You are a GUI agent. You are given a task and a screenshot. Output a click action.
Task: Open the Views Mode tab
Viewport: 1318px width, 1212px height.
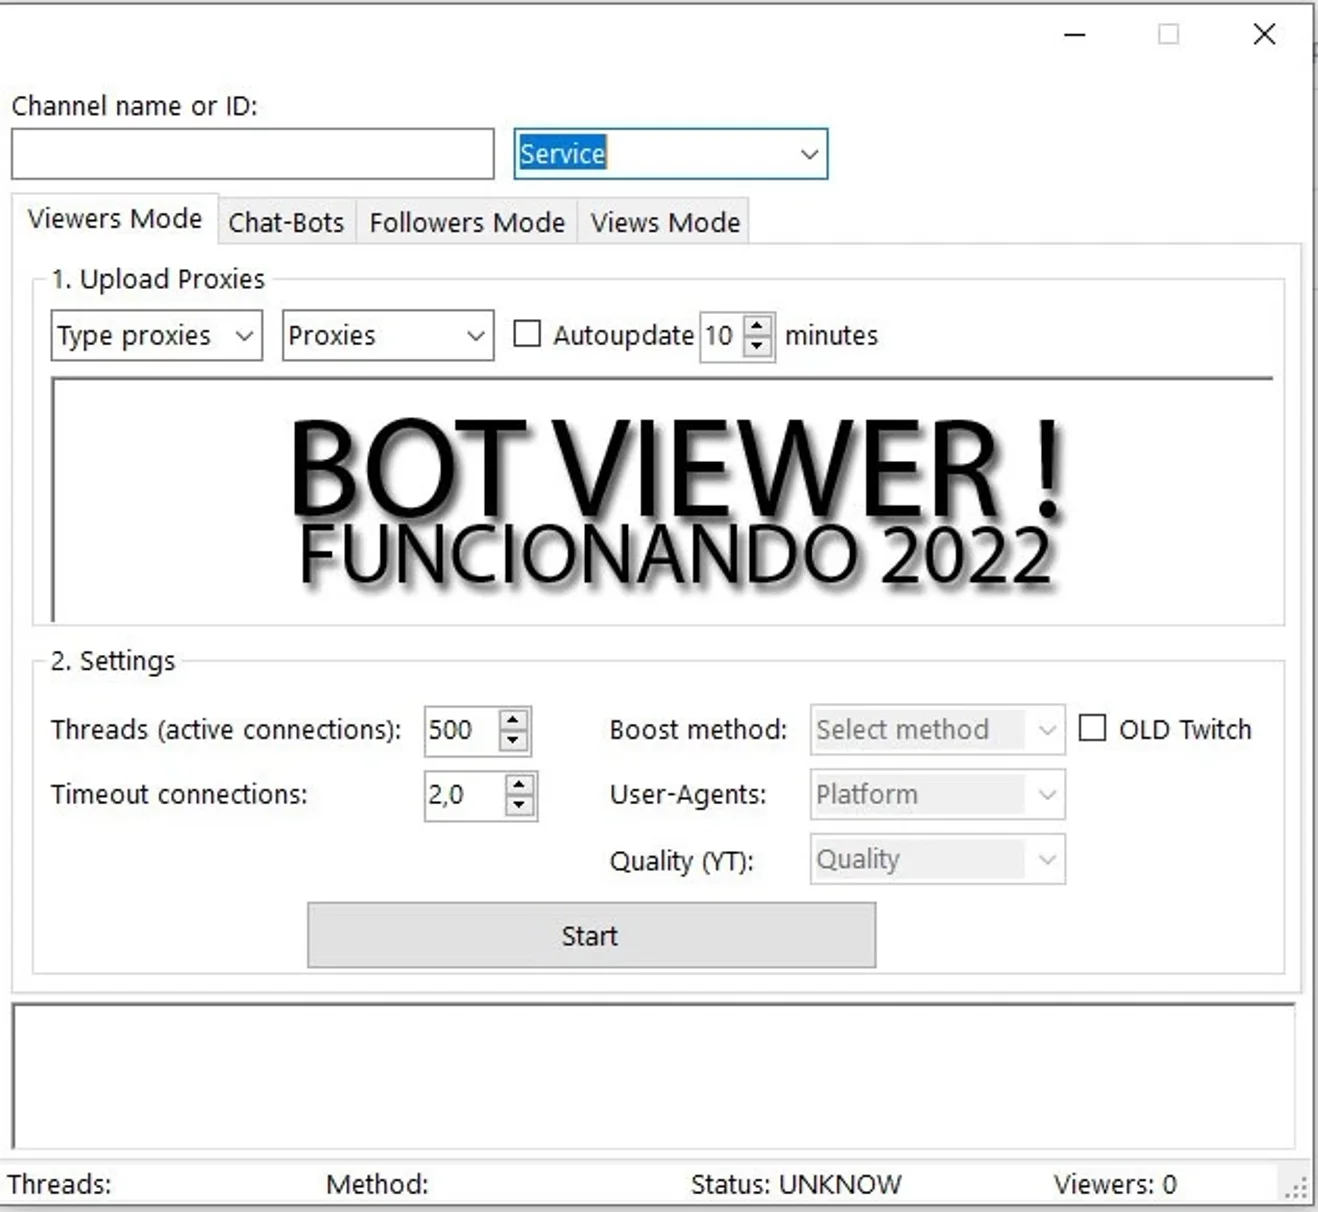point(665,222)
